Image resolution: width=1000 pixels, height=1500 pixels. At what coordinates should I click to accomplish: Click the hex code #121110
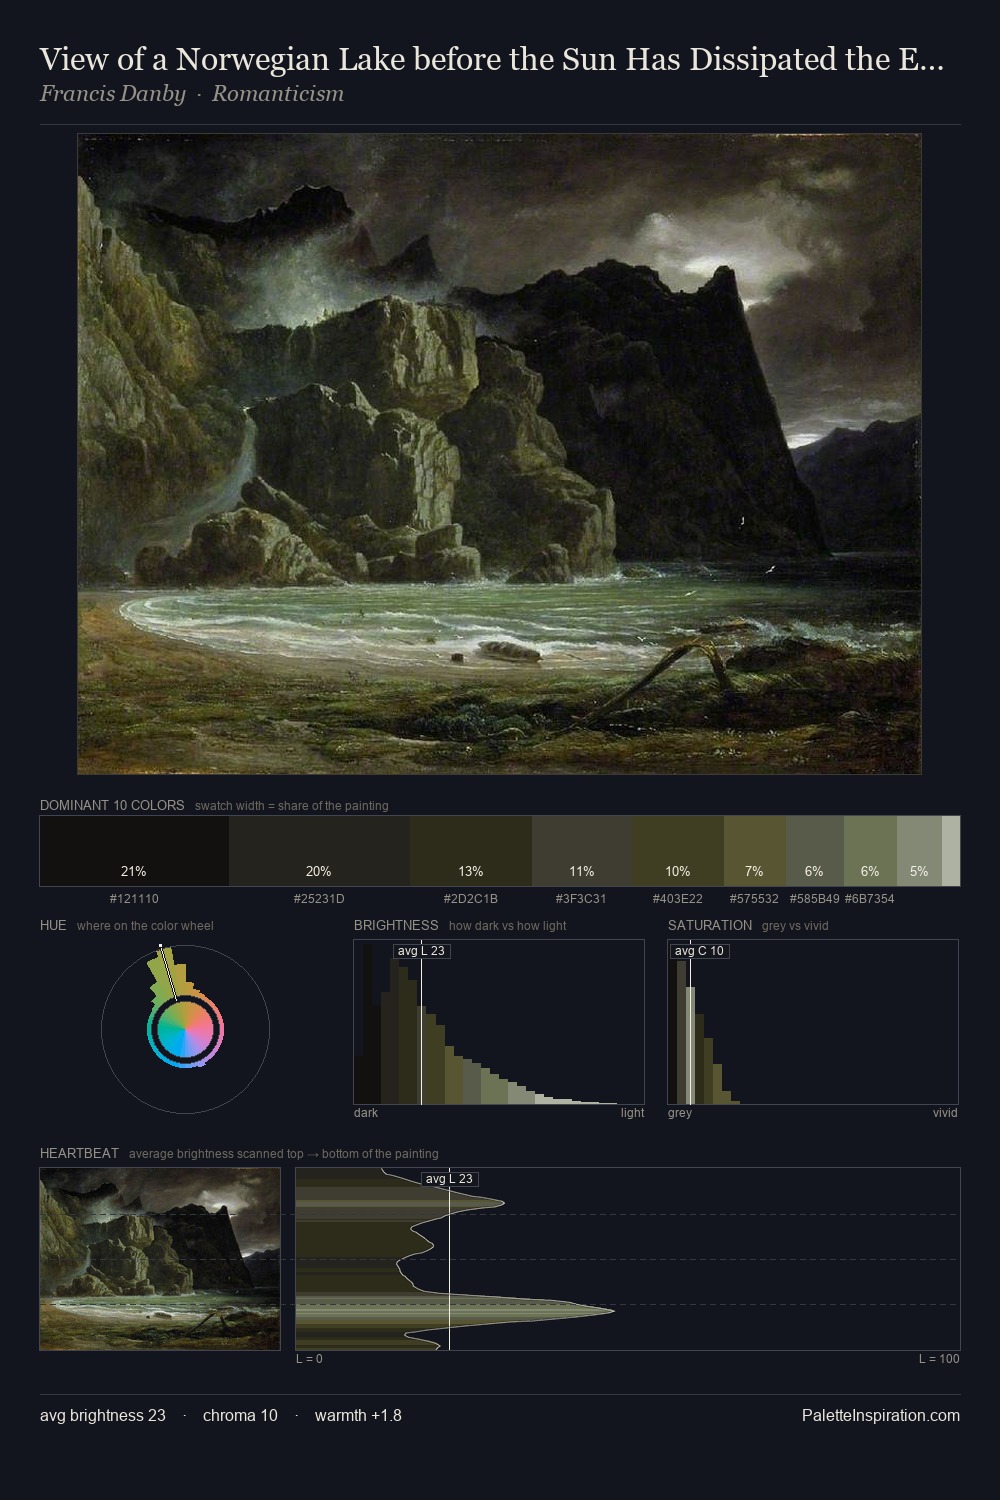coord(134,899)
